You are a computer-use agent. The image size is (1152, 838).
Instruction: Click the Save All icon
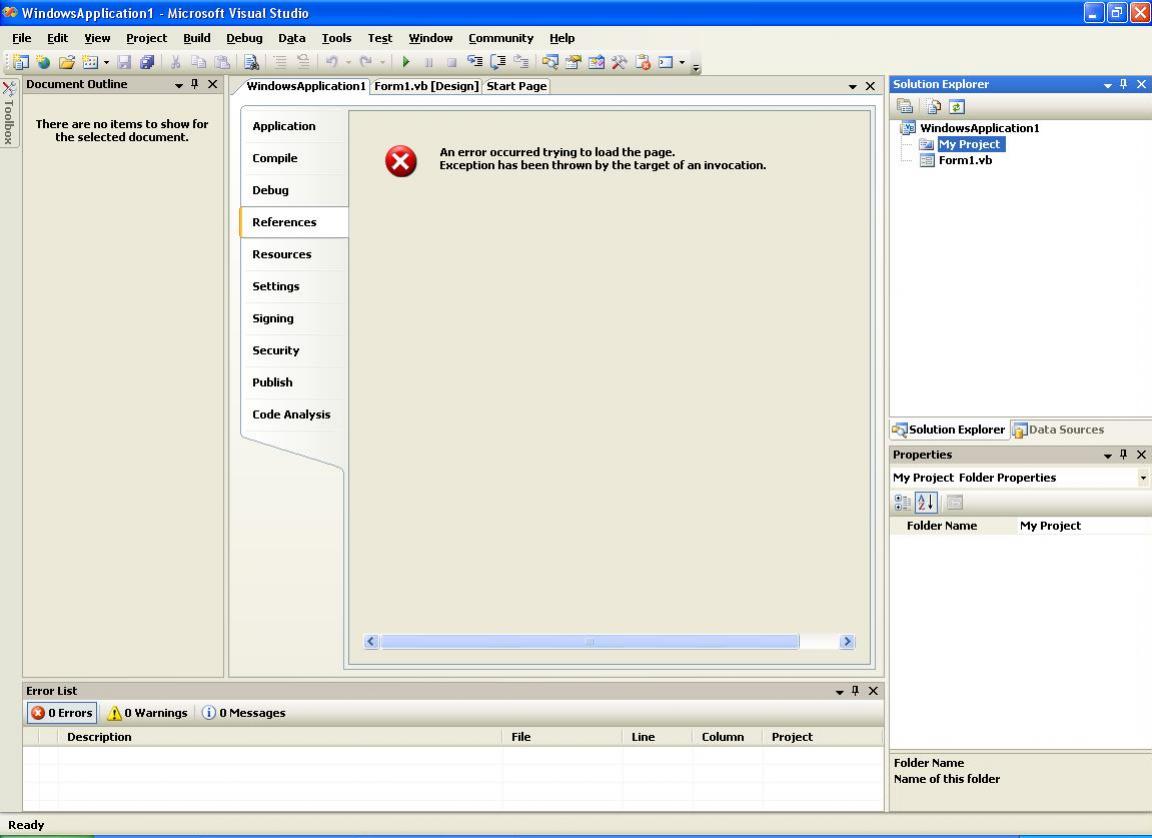pos(147,62)
